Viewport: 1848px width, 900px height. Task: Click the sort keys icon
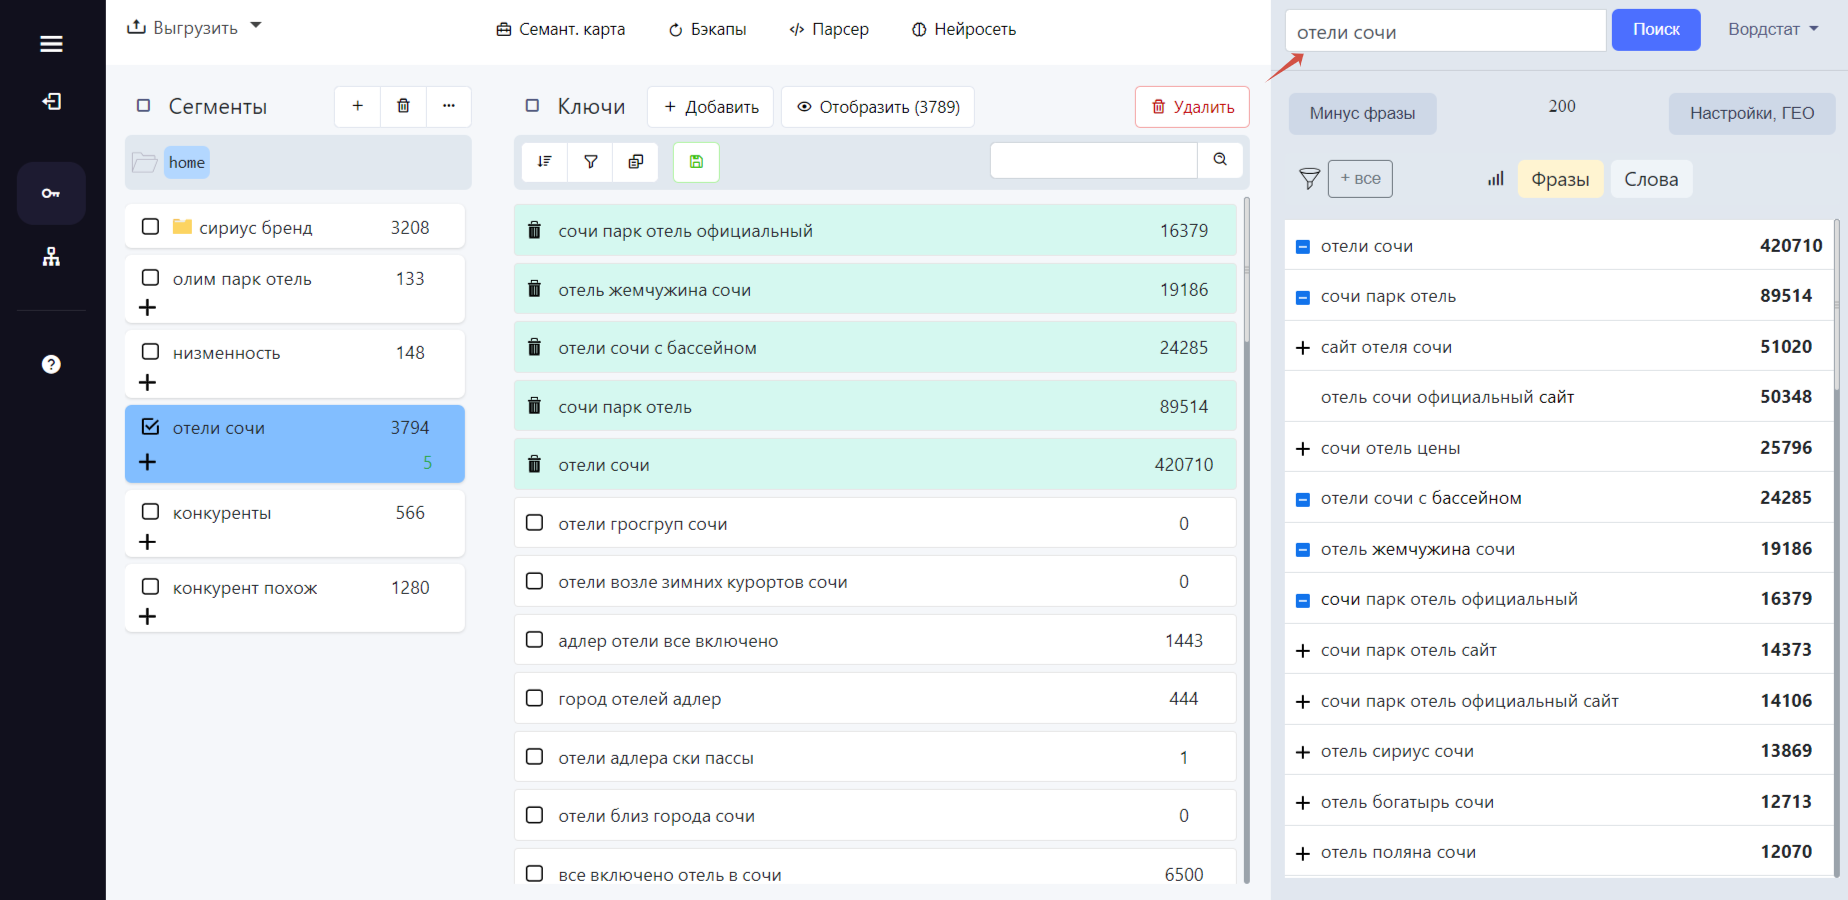(x=545, y=161)
